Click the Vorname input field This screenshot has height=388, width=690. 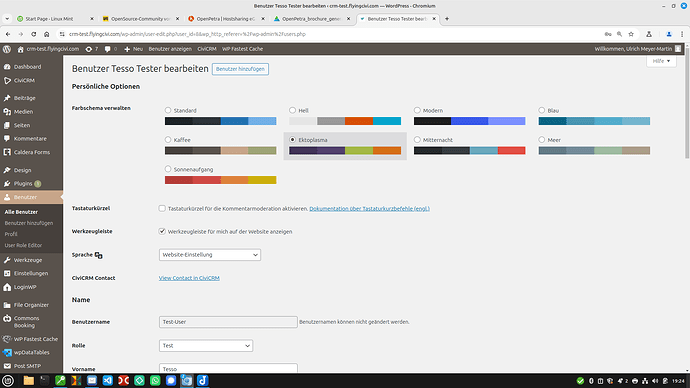[228, 369]
